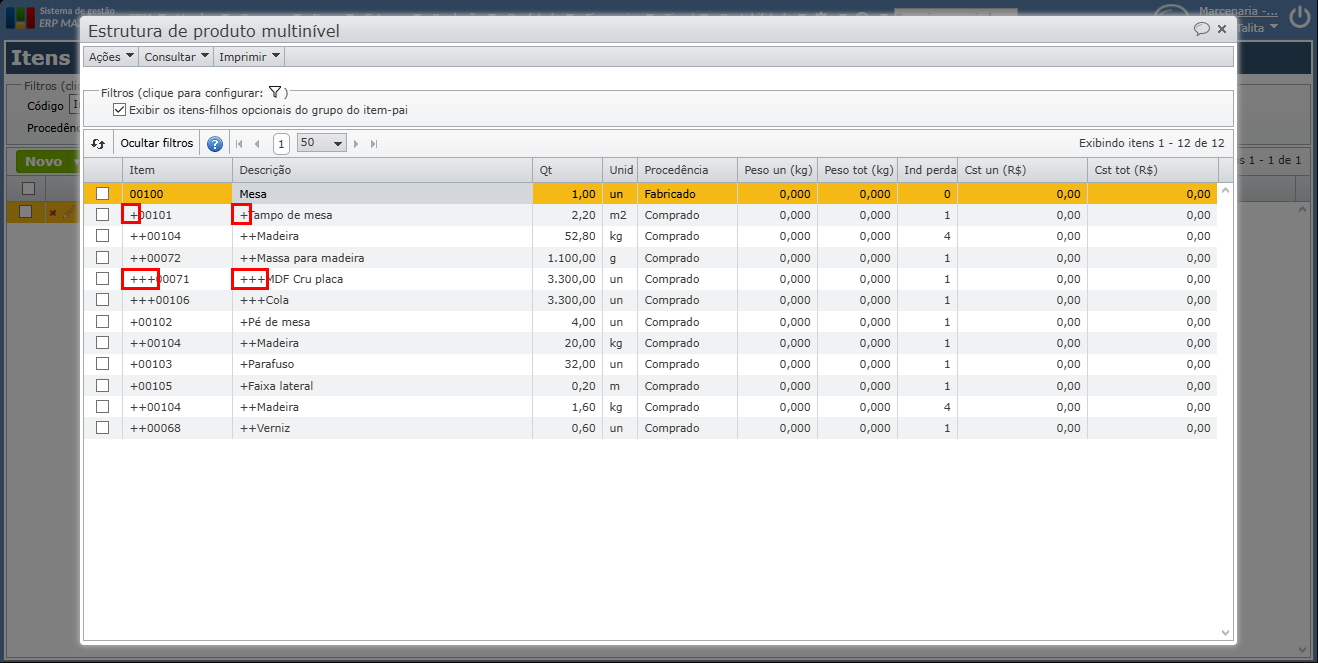Check the row for MDF Cru placa
This screenshot has height=663, width=1318.
102,279
